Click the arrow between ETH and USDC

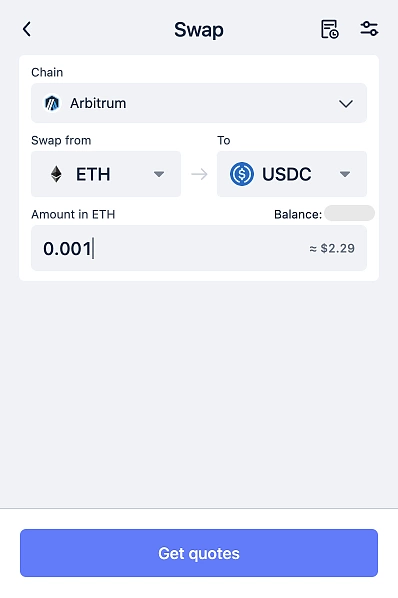199,174
